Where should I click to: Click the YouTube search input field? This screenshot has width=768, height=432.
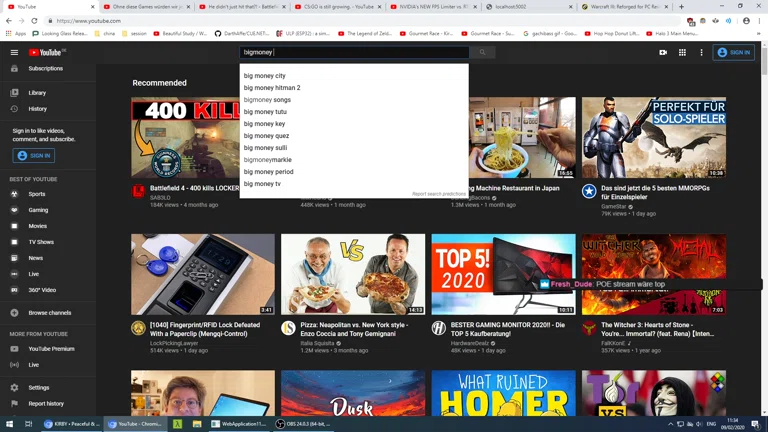pos(354,52)
